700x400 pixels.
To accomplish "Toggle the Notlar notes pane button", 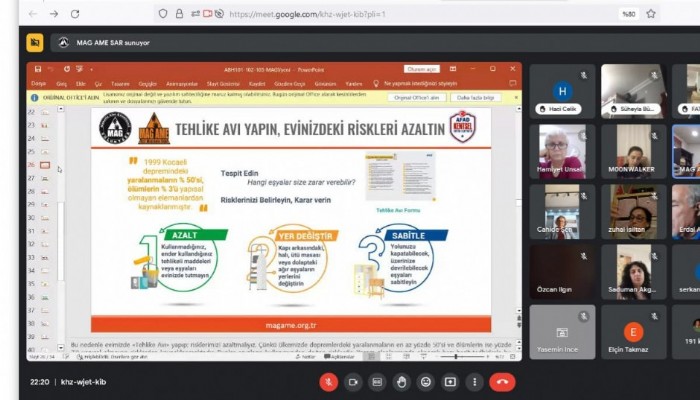I will pos(305,357).
